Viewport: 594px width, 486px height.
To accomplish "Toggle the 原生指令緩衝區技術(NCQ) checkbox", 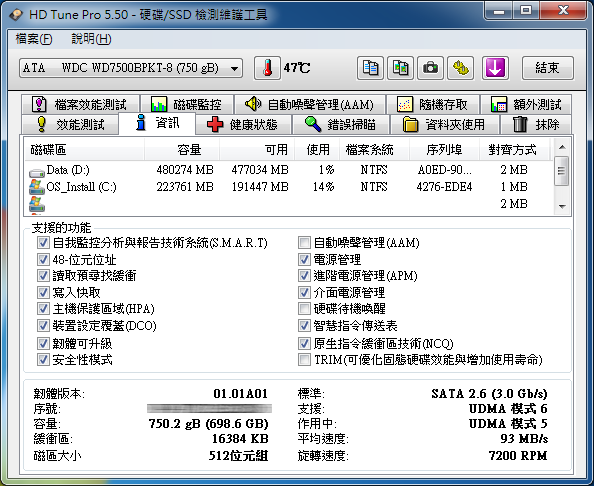I will pyautogui.click(x=304, y=344).
